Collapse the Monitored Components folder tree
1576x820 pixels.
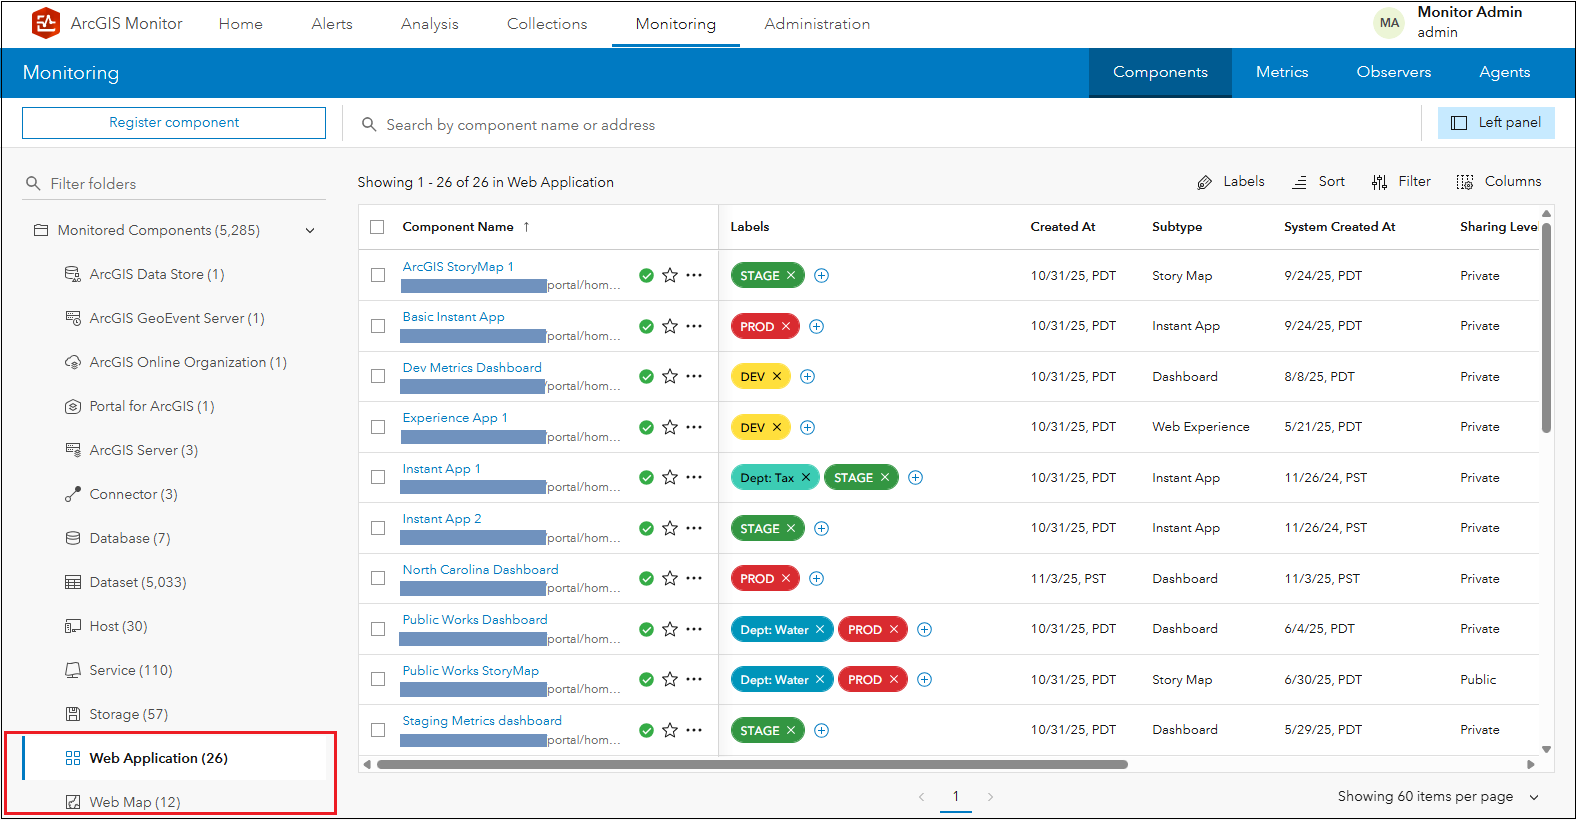(x=310, y=231)
